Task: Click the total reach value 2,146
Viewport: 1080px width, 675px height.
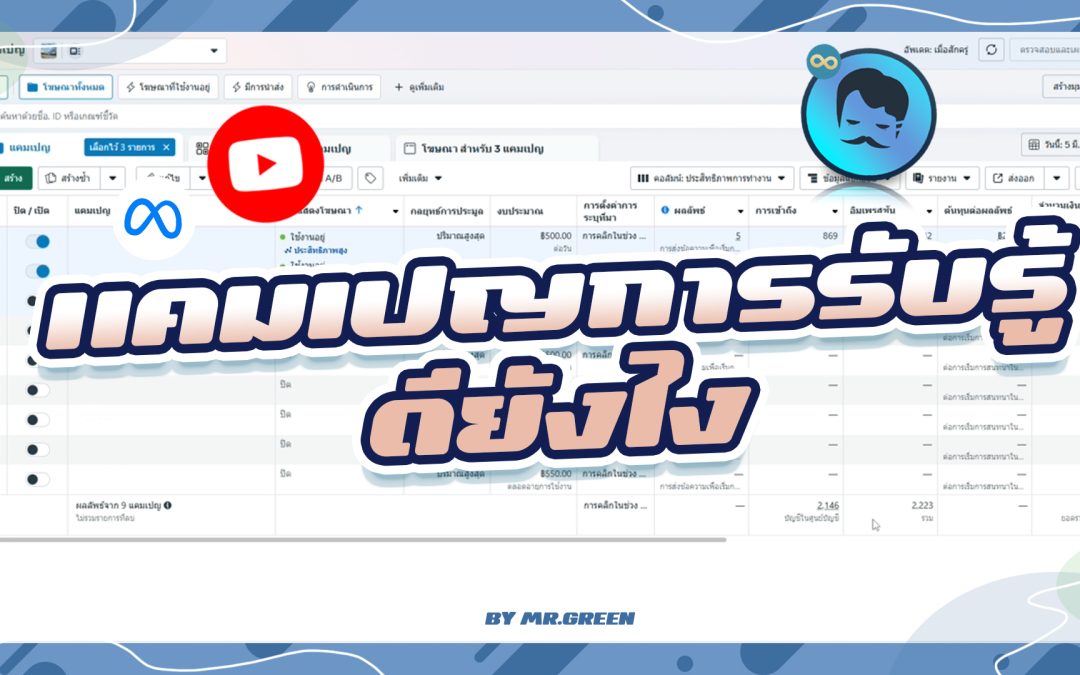Action: (828, 506)
